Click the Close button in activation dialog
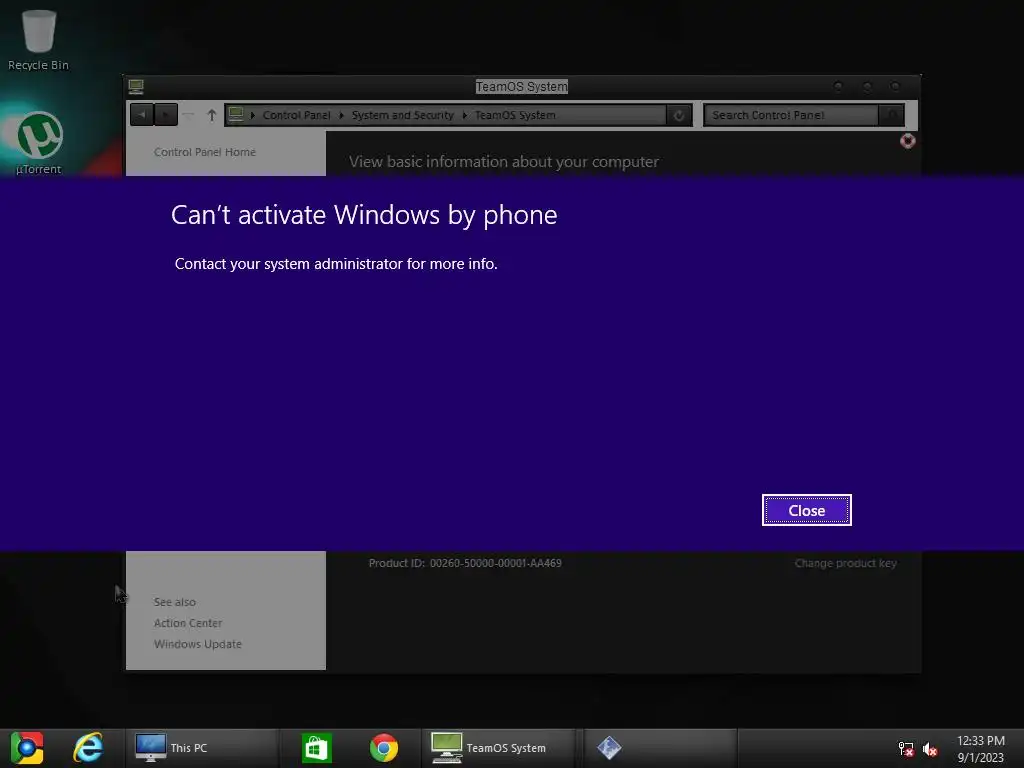The height and width of the screenshot is (768, 1024). (x=807, y=510)
